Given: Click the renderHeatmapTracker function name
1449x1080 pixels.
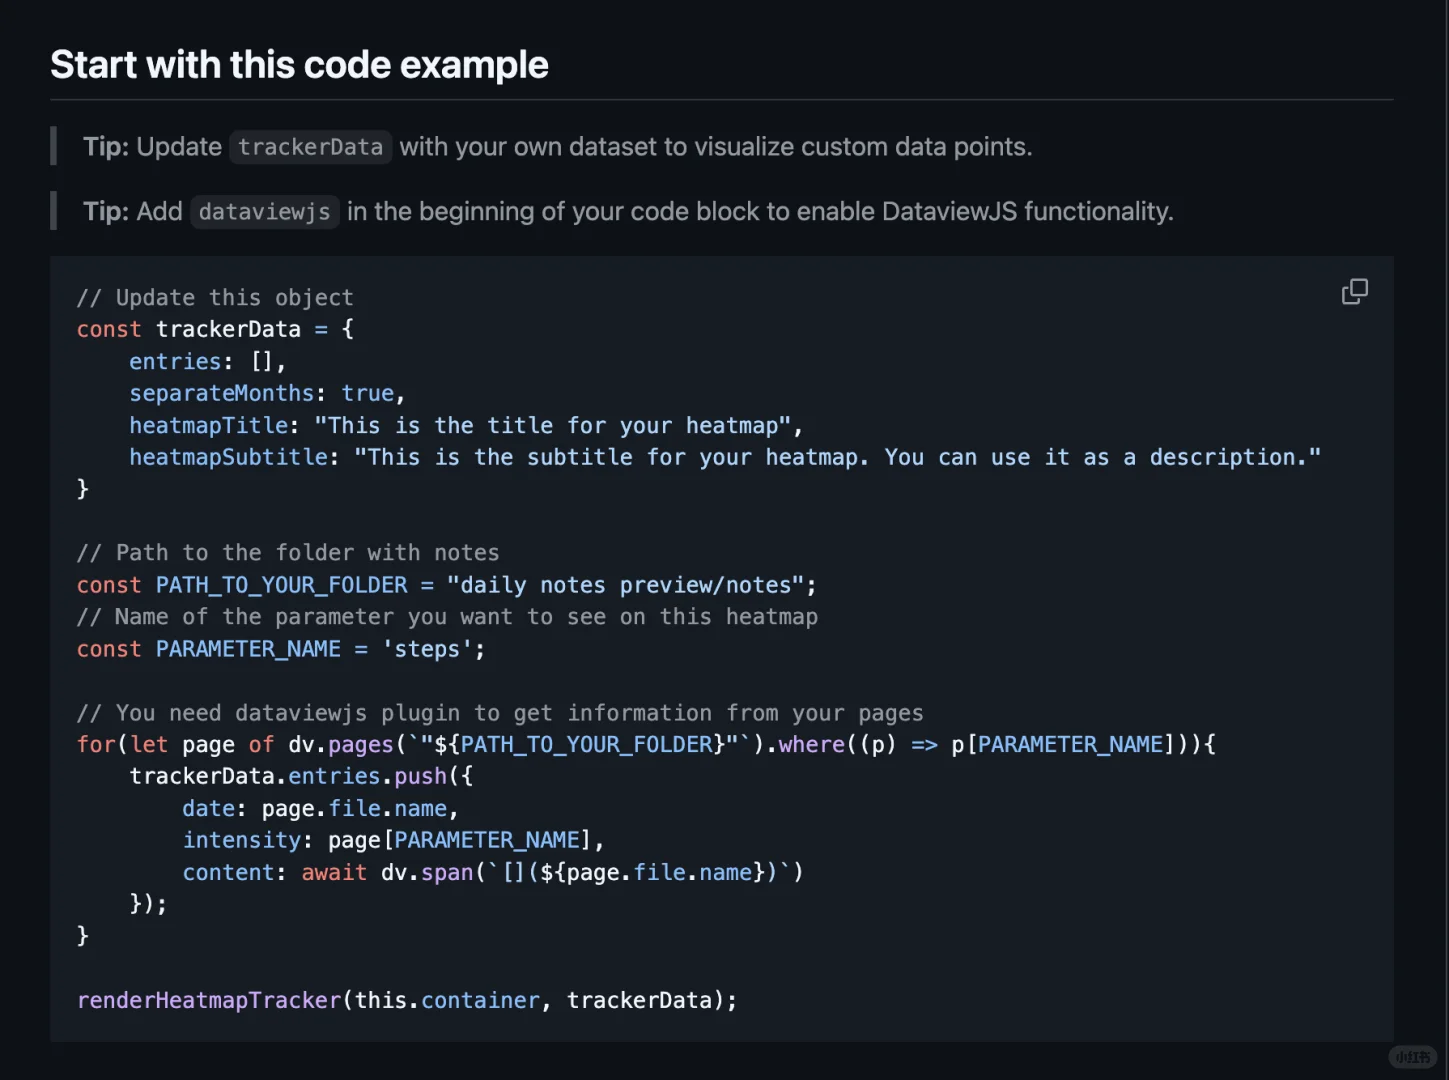Looking at the screenshot, I should coord(209,1001).
